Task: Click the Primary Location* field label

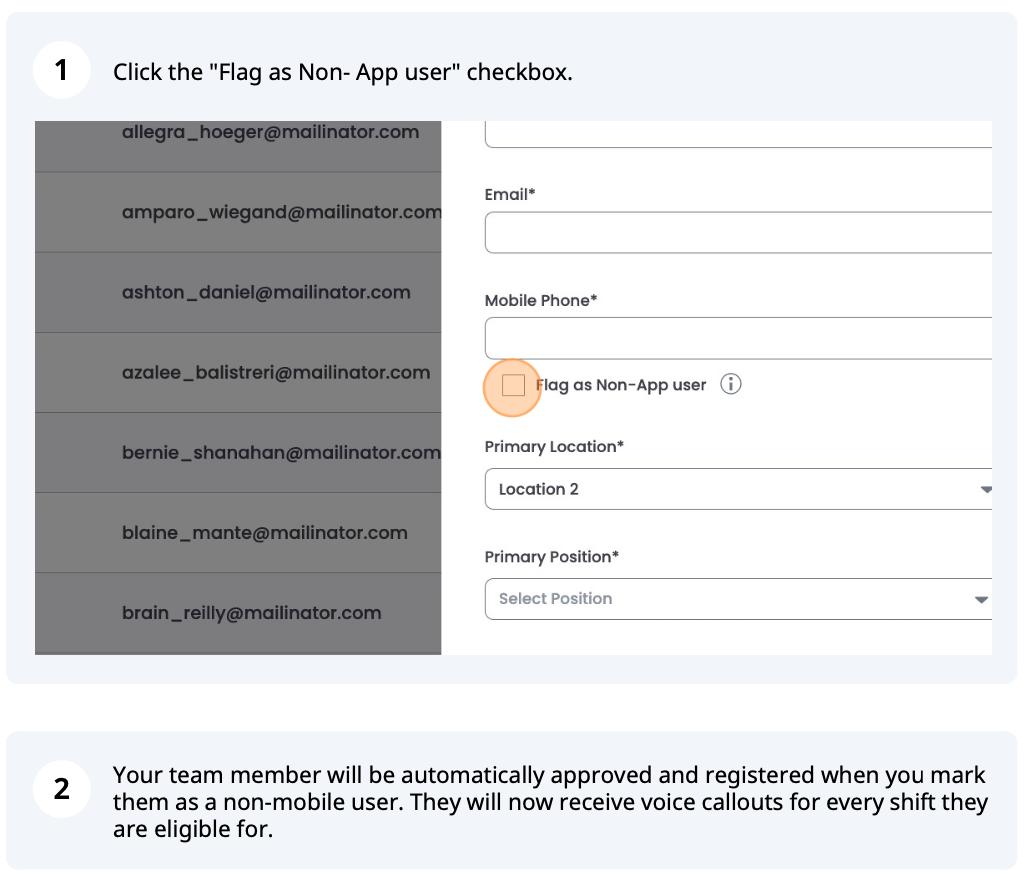Action: pos(554,447)
